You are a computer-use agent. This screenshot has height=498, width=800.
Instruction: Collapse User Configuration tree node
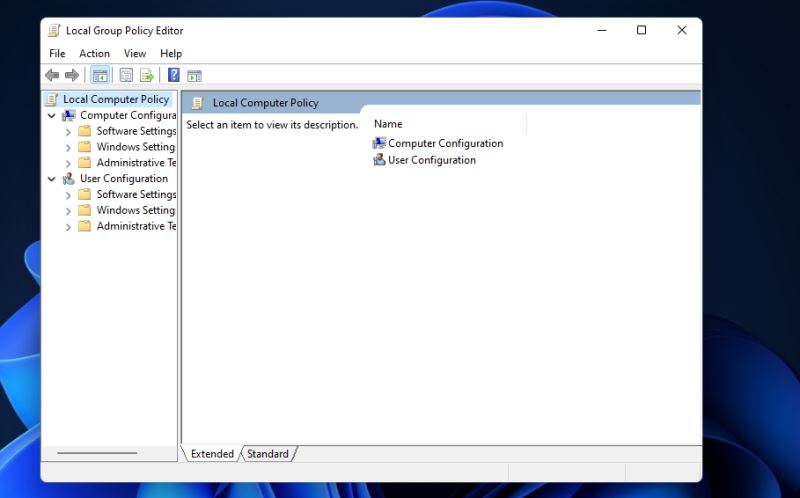click(52, 179)
